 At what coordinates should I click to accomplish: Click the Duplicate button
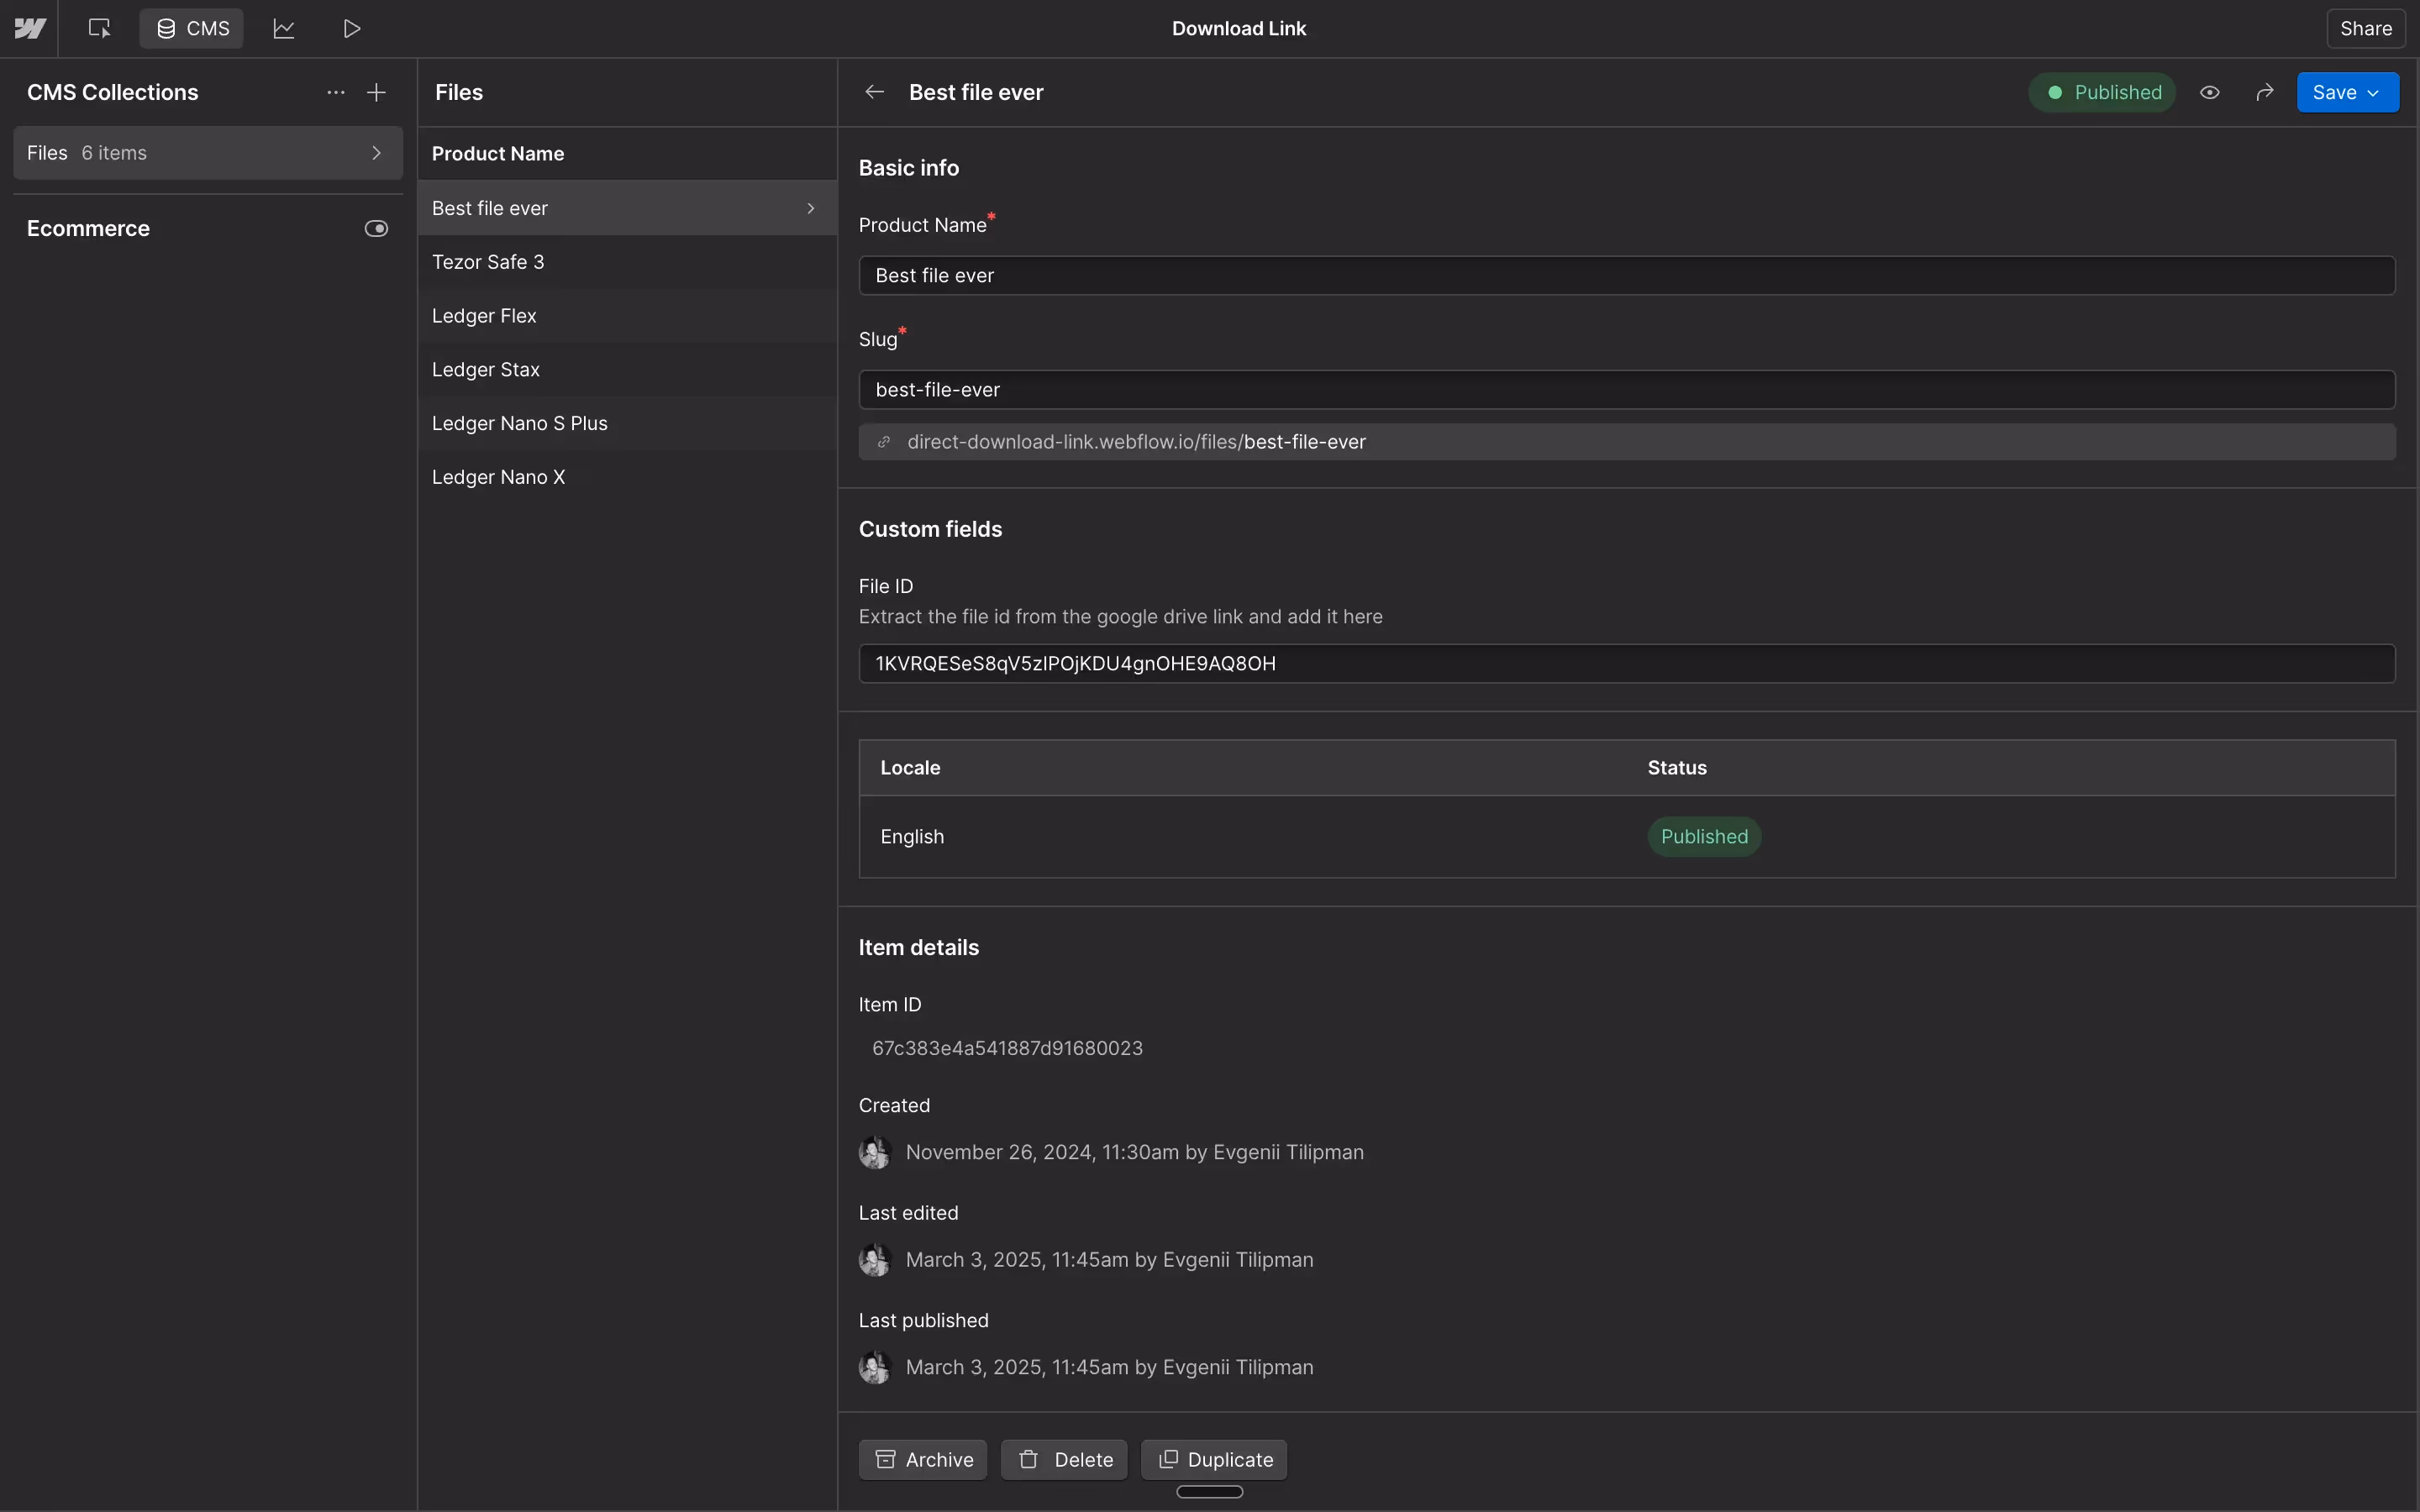[1214, 1459]
